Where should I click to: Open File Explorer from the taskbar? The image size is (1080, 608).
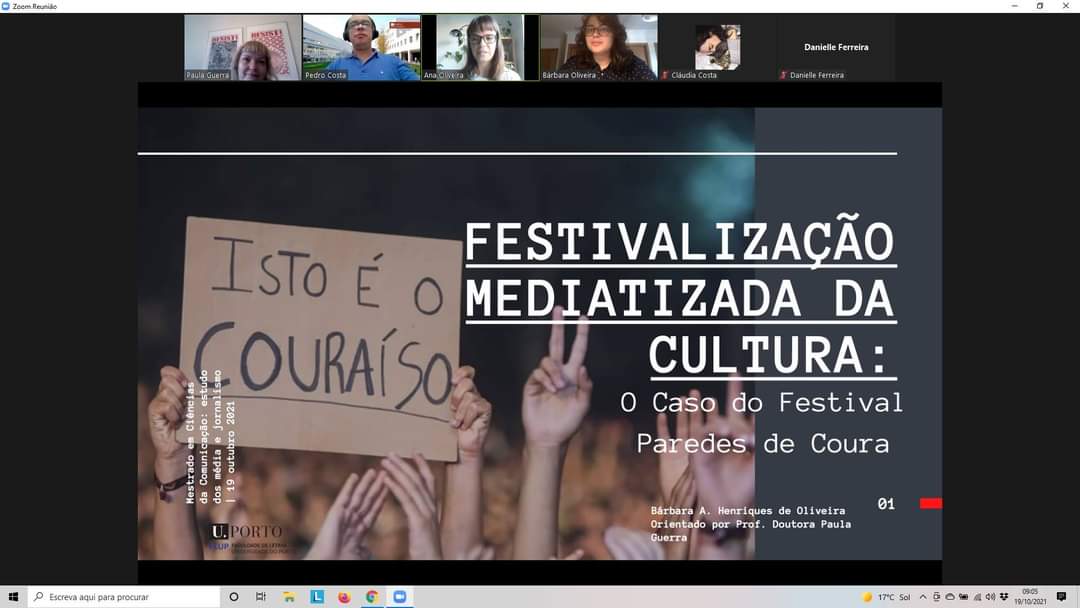[x=289, y=597]
